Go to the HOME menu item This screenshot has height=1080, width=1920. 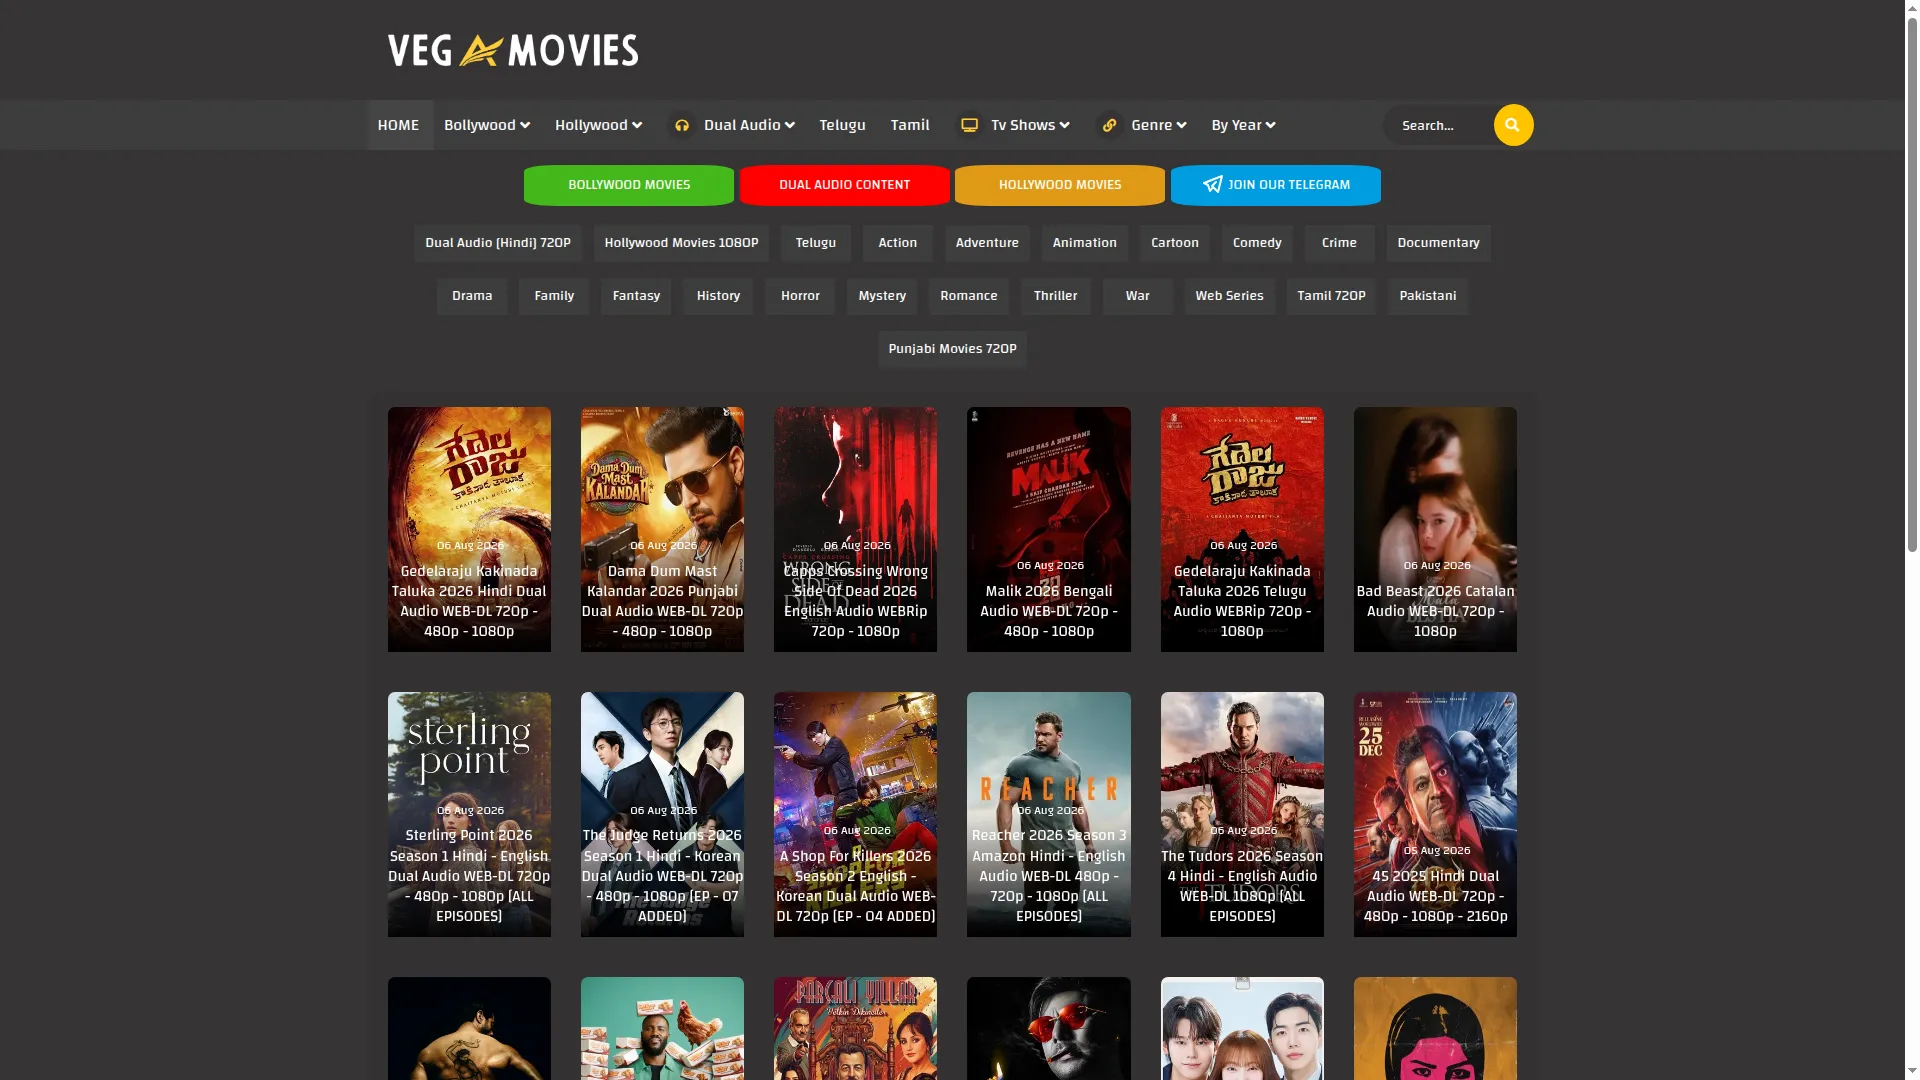point(398,125)
